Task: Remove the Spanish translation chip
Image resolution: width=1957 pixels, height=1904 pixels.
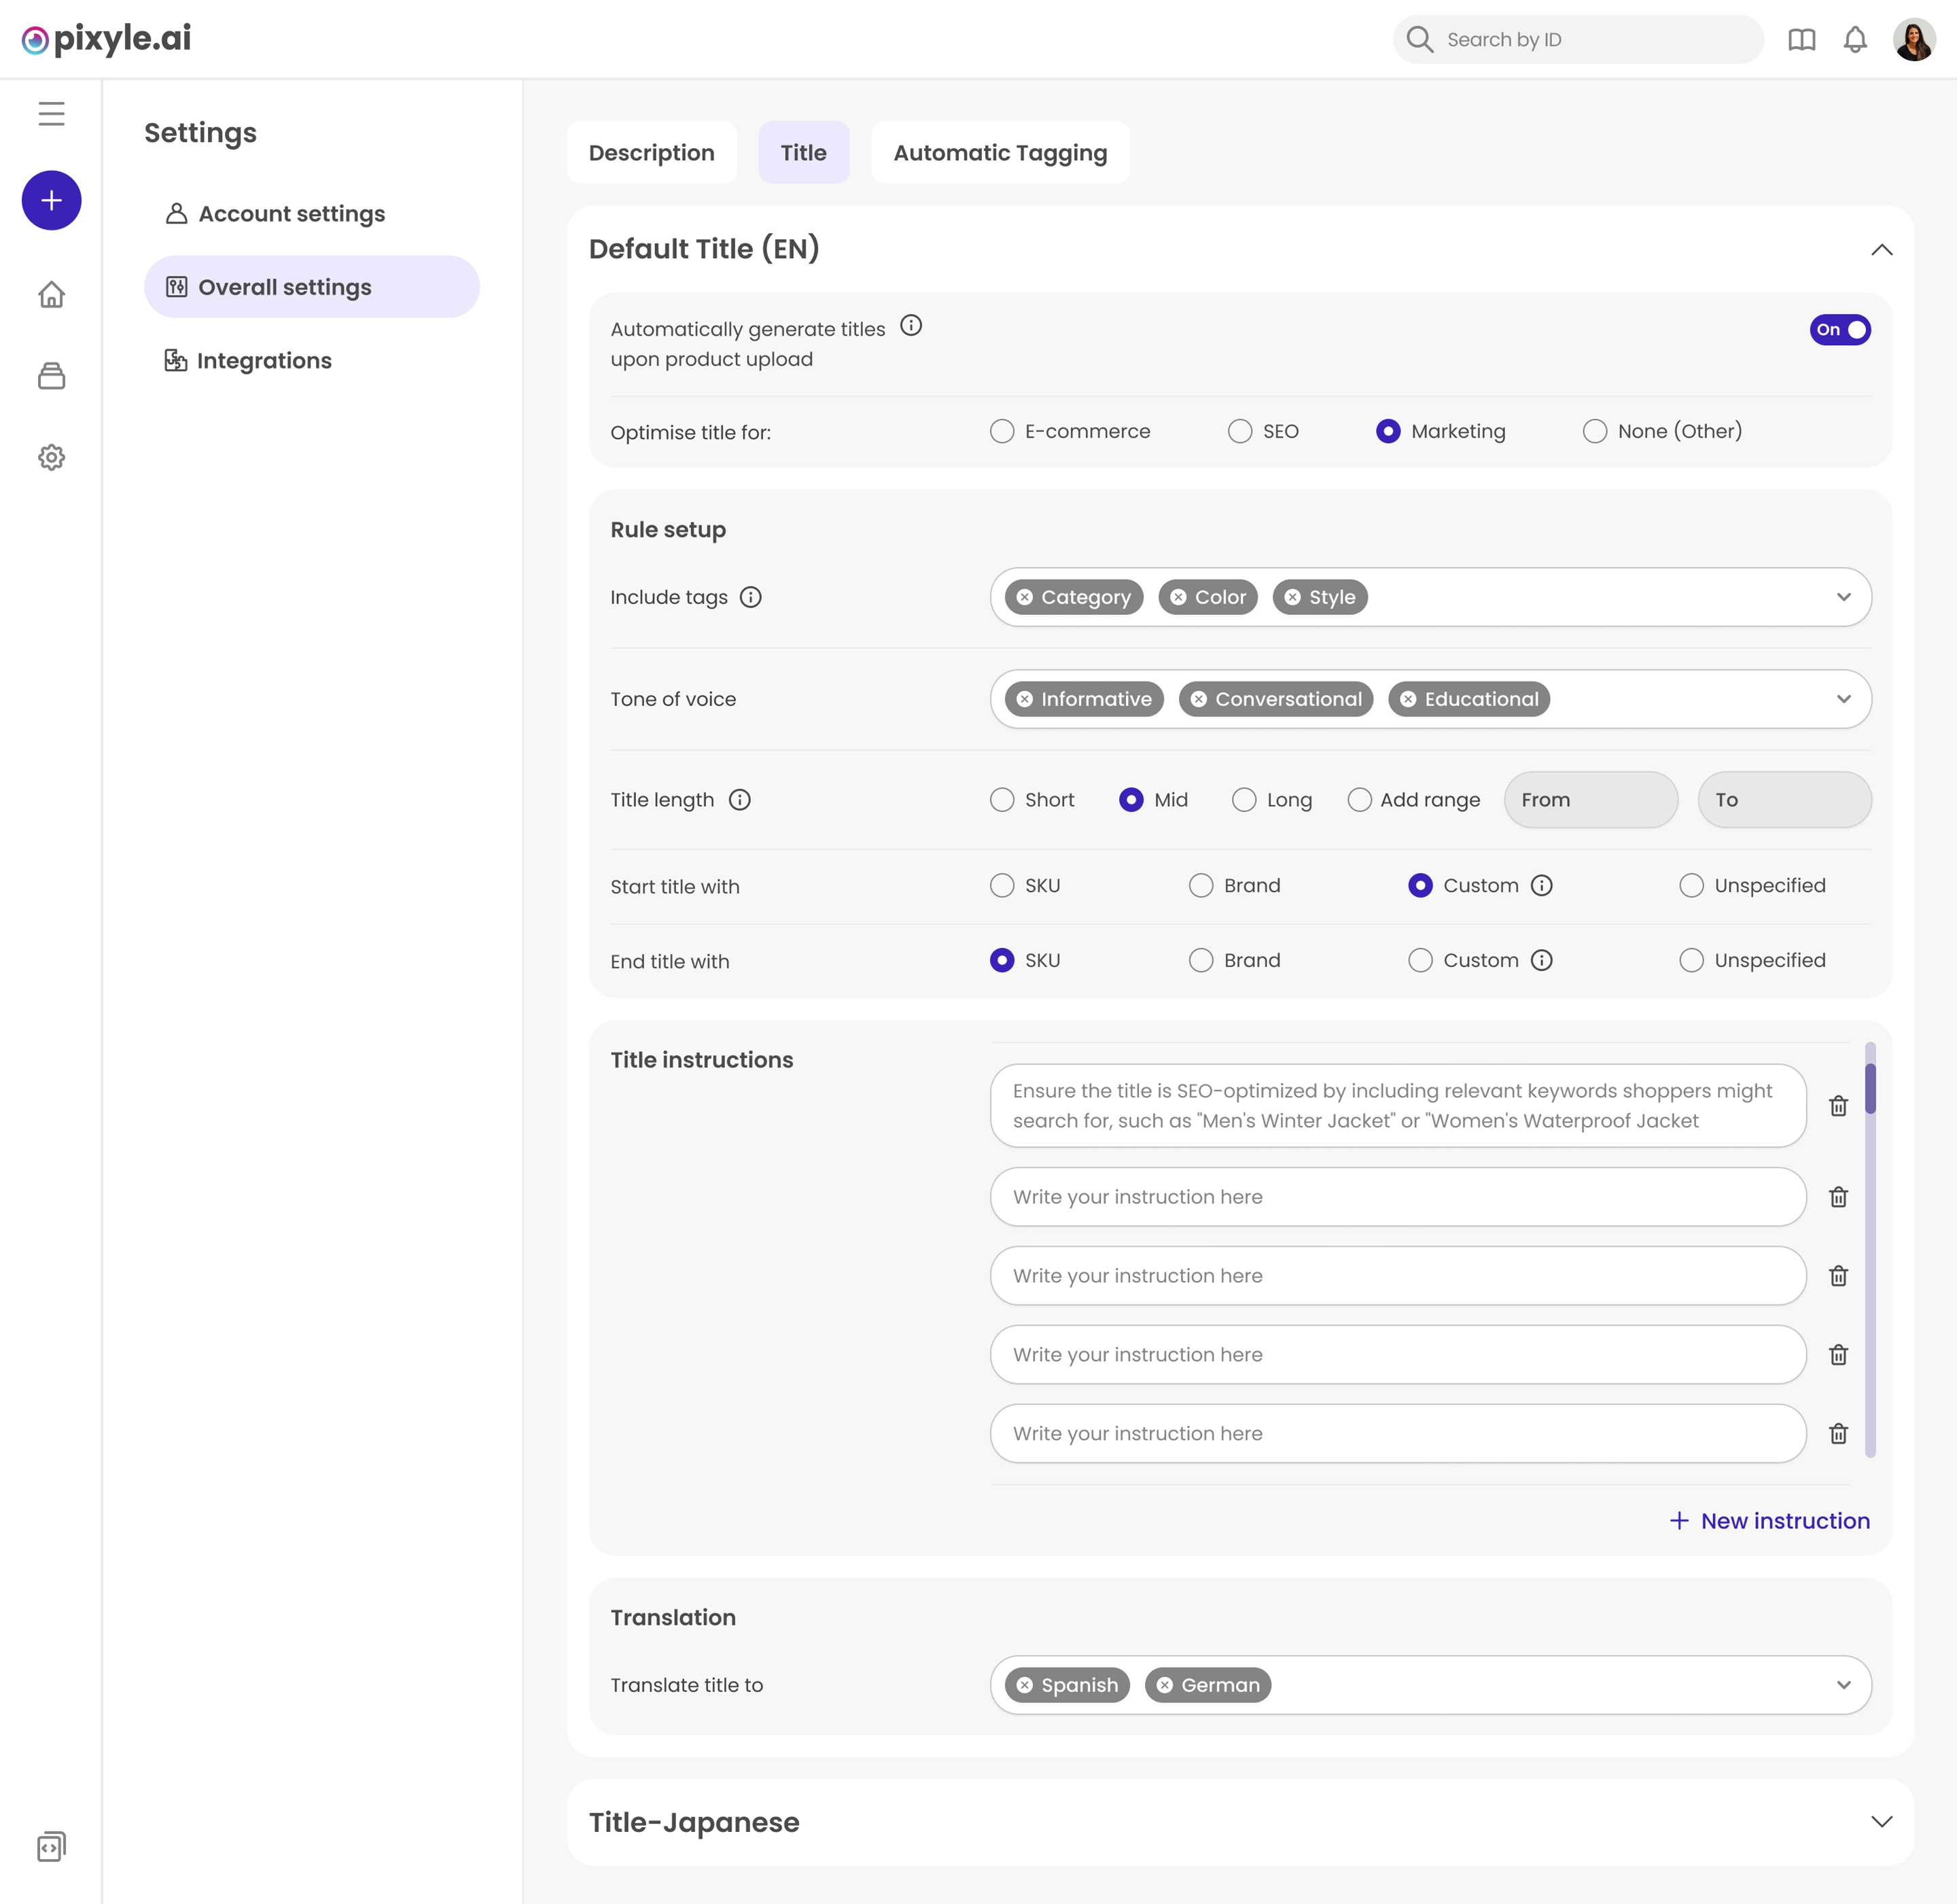Action: point(1024,1685)
